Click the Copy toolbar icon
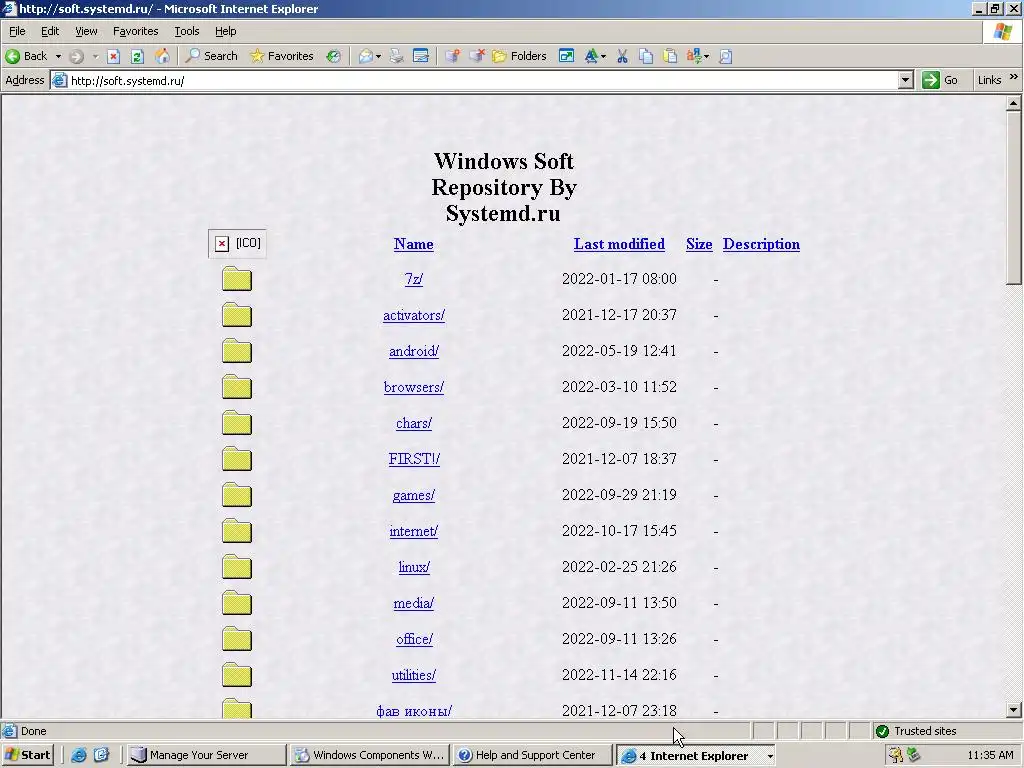 coord(646,56)
